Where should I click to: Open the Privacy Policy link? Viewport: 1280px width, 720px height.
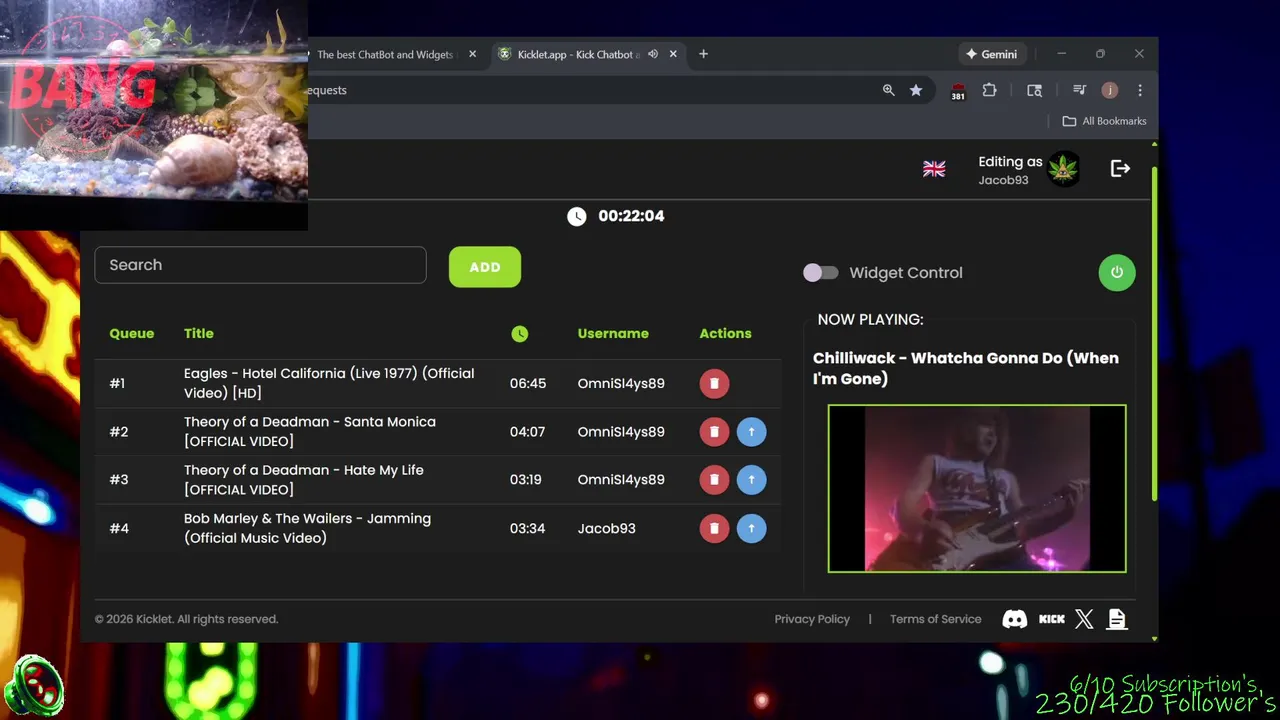(x=812, y=619)
